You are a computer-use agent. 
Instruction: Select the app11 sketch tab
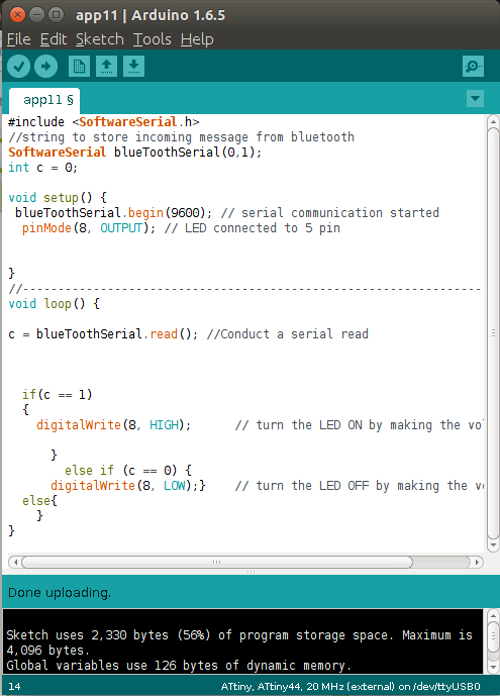[44, 100]
